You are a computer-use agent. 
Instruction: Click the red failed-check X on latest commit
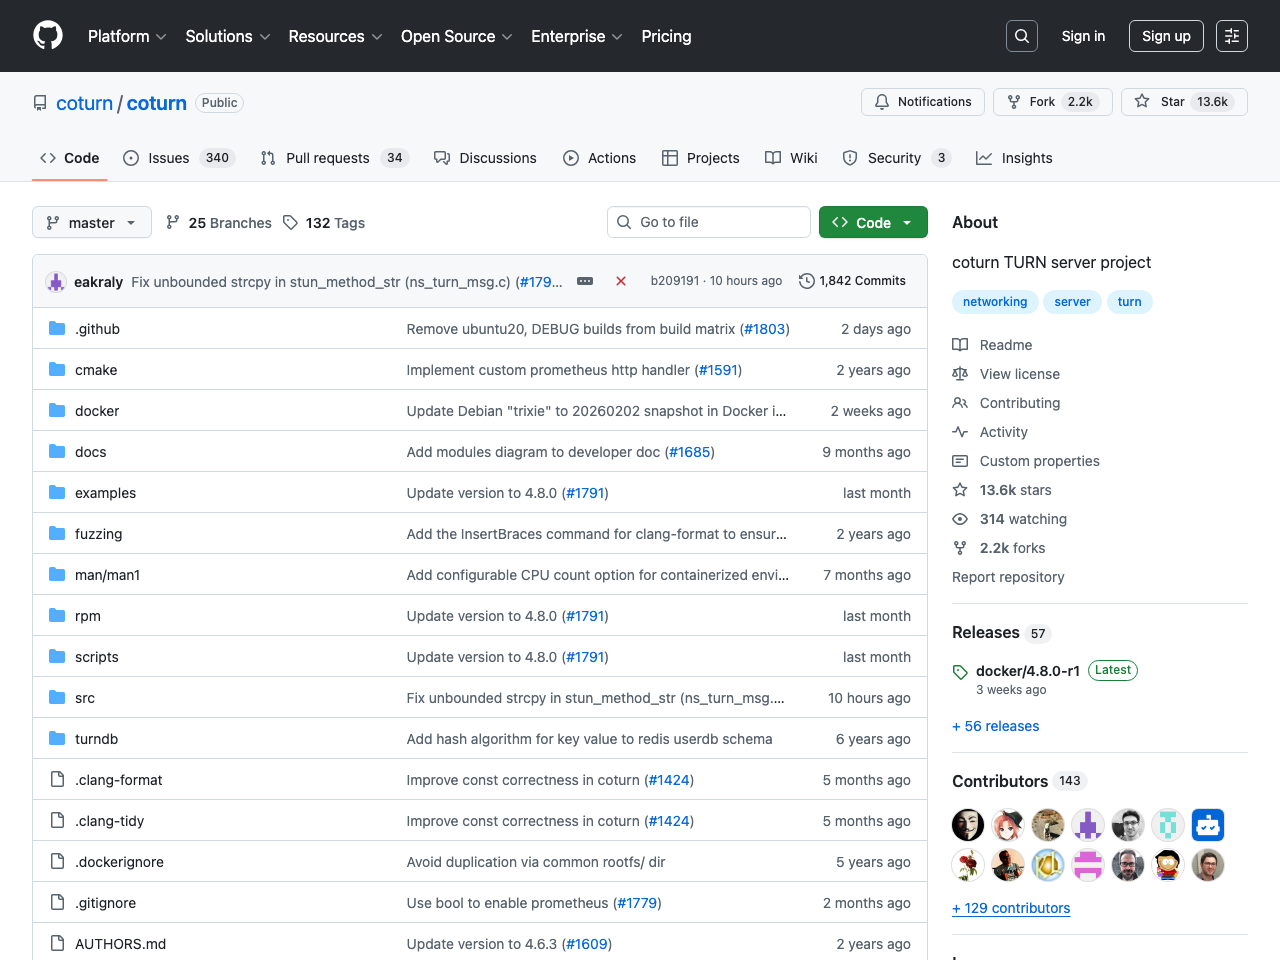pyautogui.click(x=620, y=281)
